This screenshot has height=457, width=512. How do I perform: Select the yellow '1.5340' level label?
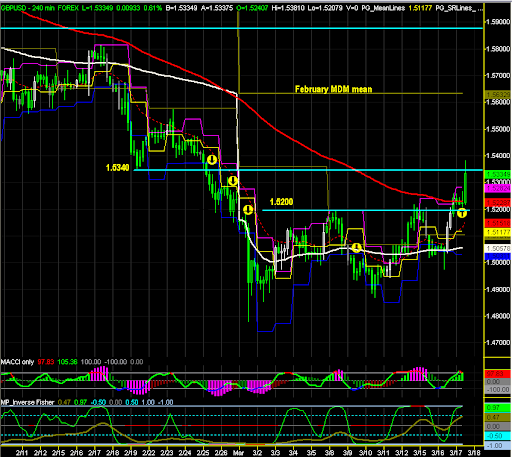tap(118, 168)
